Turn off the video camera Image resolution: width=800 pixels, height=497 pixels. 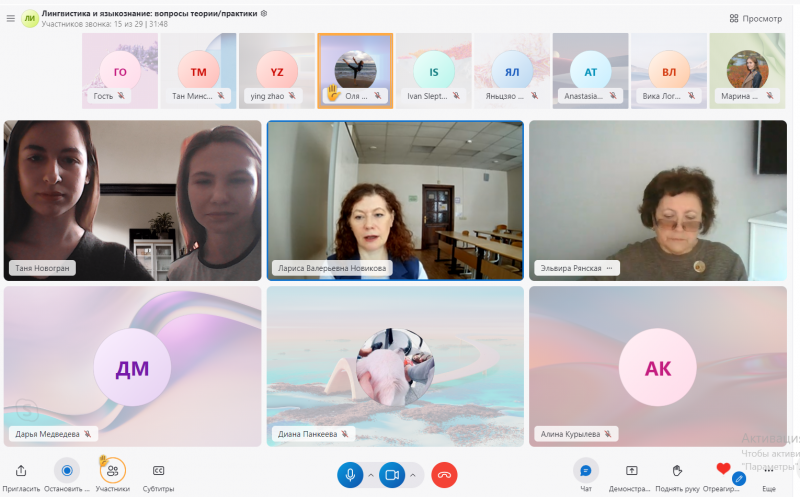[392, 475]
